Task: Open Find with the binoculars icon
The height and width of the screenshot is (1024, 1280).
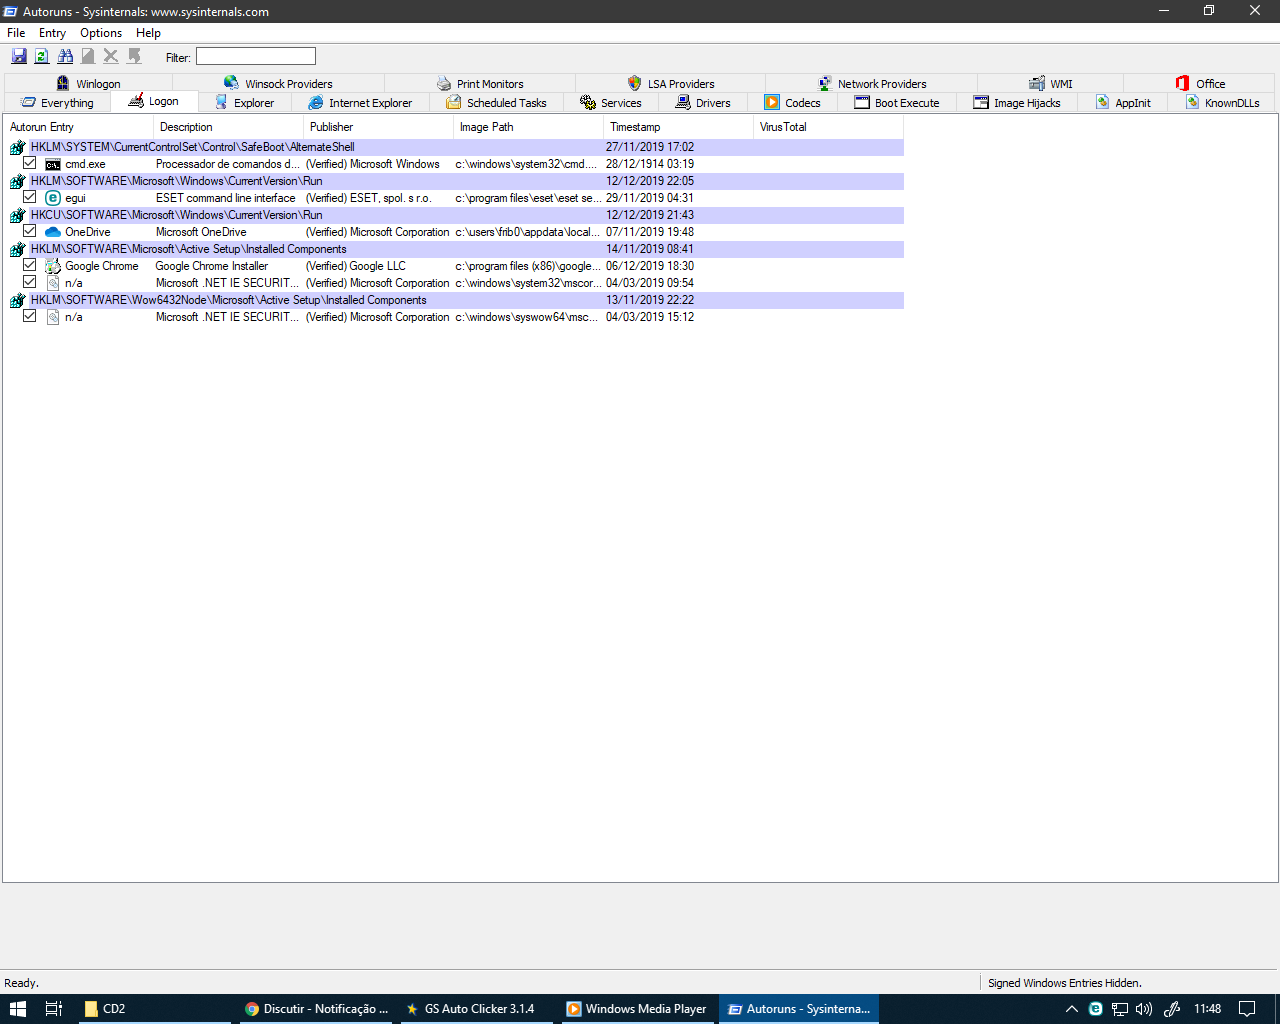Action: [x=65, y=57]
